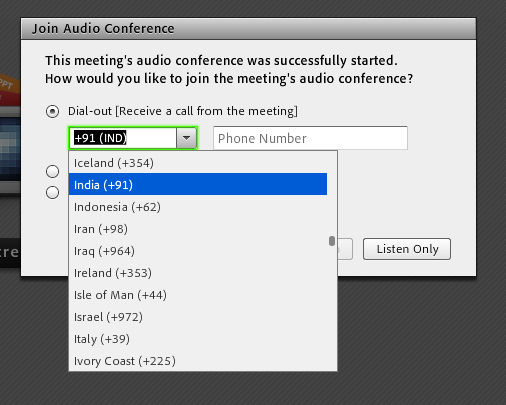Choose Ireland (+353) from the list
The height and width of the screenshot is (405, 506).
click(x=198, y=273)
